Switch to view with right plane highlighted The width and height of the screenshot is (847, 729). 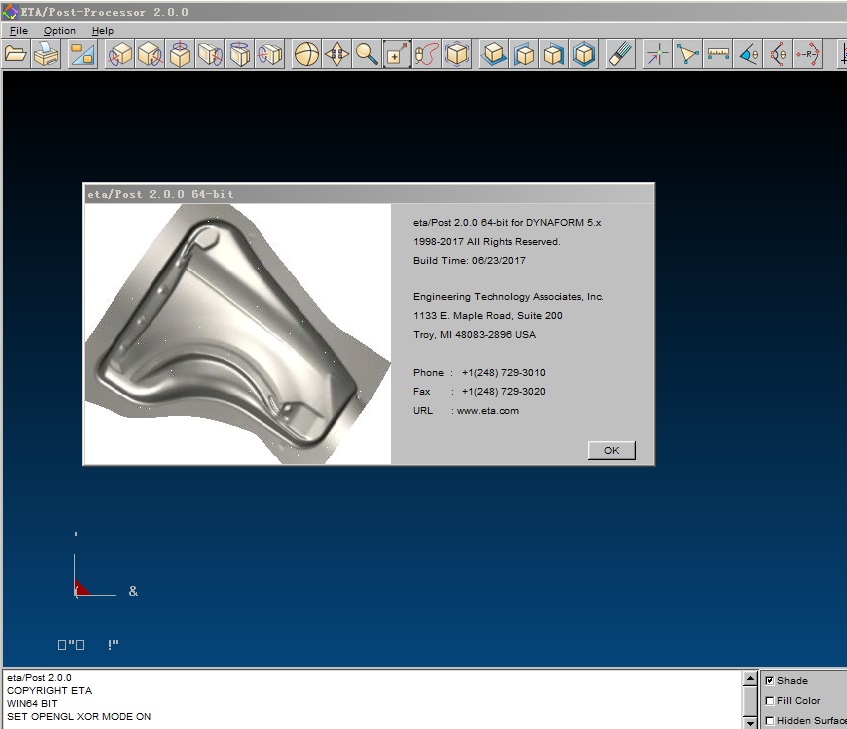tap(554, 54)
